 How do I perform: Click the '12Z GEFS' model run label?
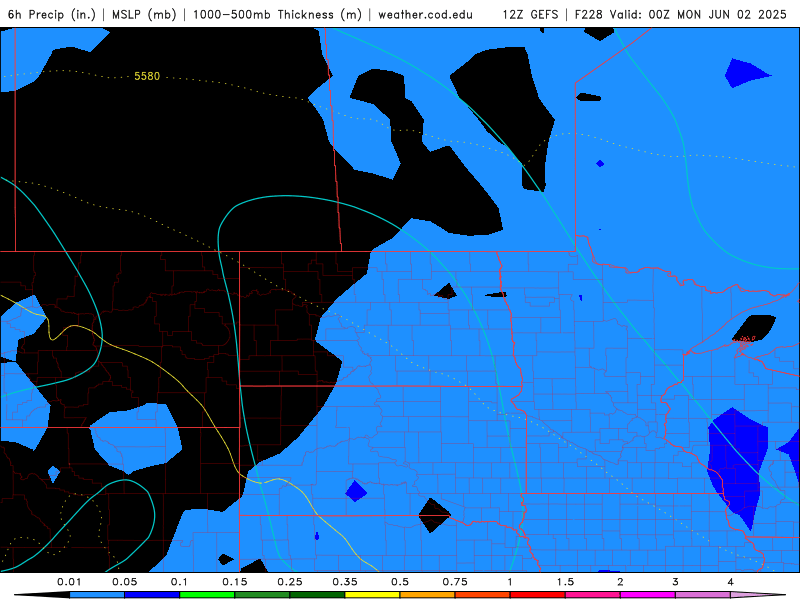pyautogui.click(x=531, y=14)
